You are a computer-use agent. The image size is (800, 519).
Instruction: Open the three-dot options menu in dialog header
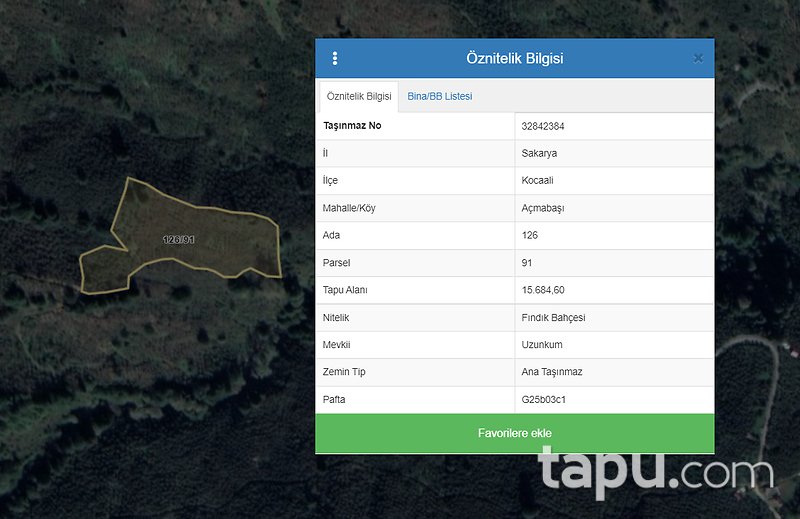tap(335, 59)
